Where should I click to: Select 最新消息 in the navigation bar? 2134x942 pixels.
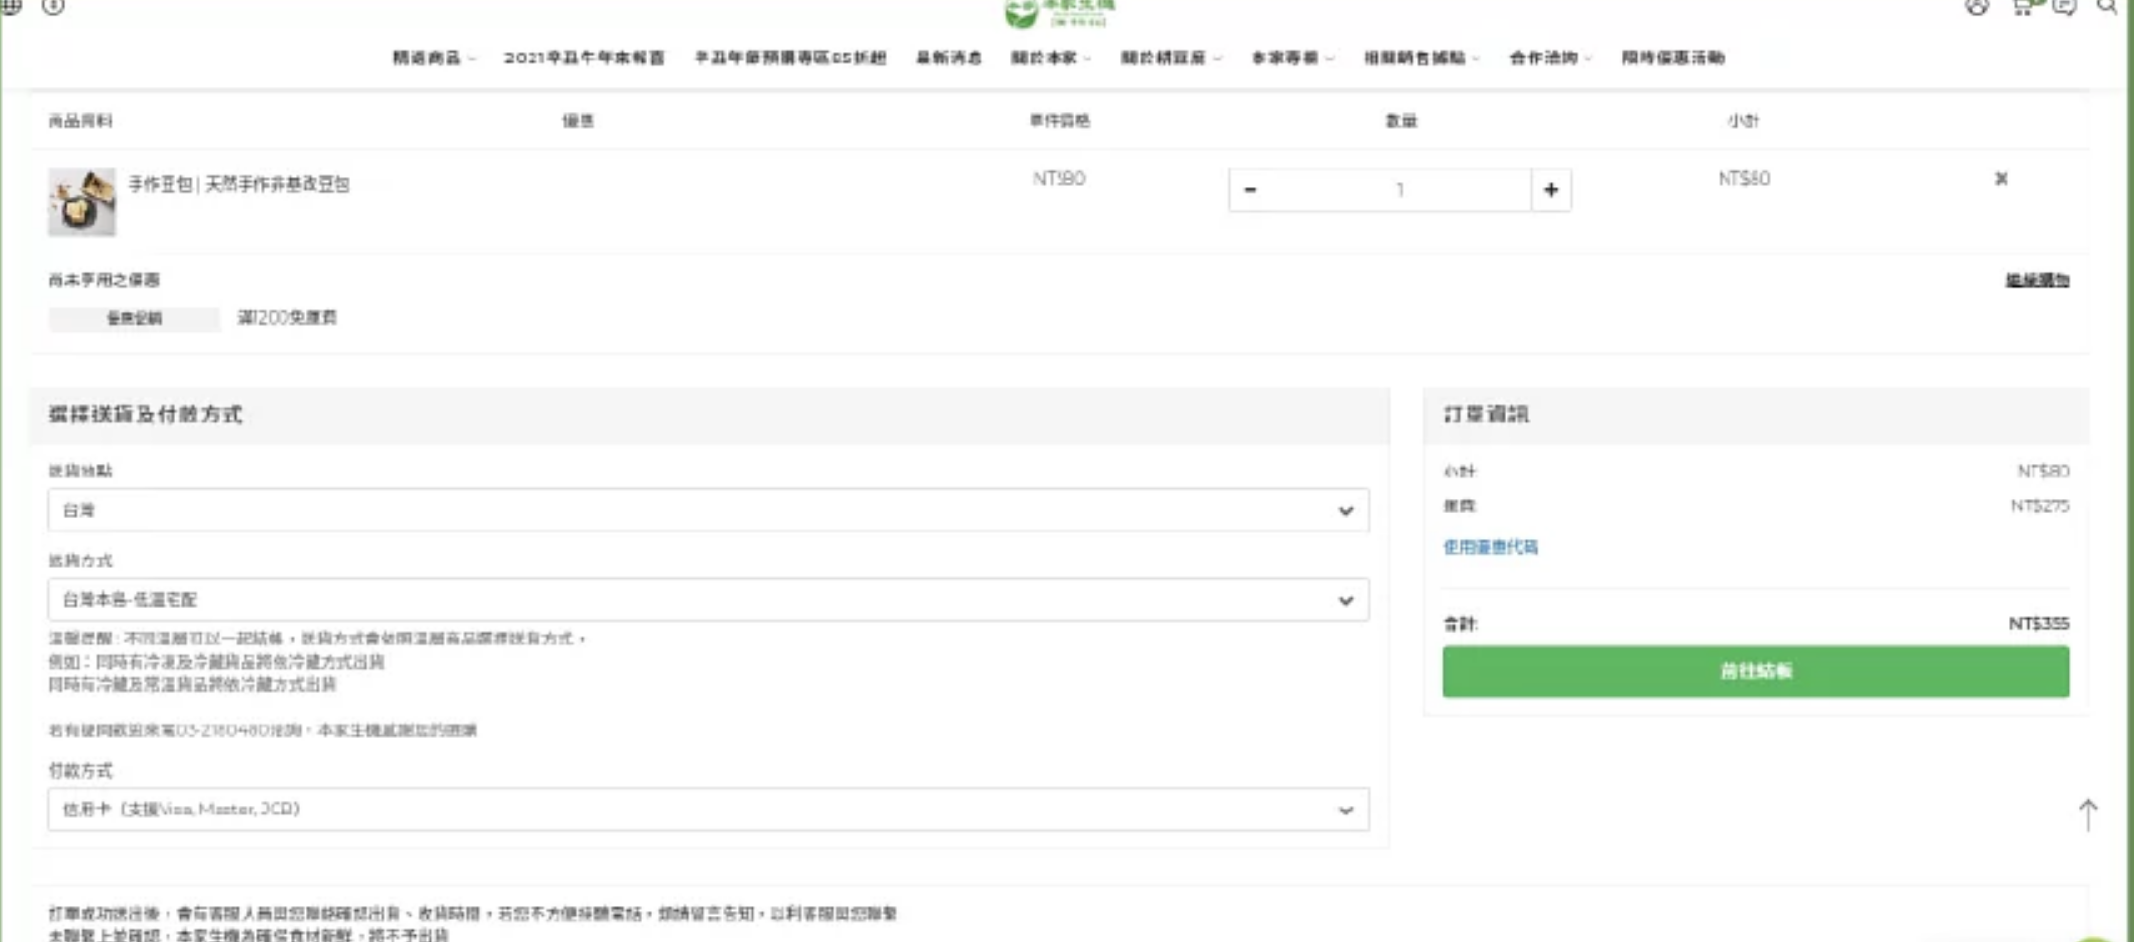948,58
